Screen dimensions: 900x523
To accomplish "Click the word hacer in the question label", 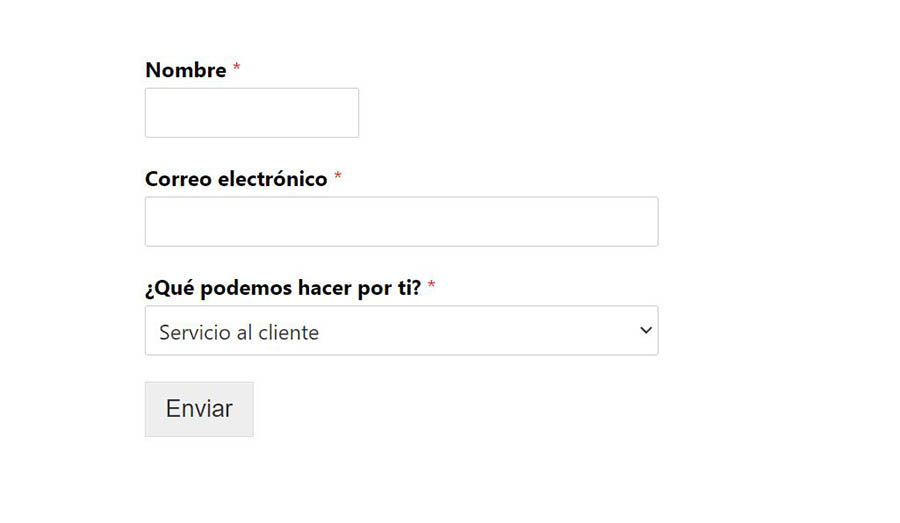I will pos(324,288).
